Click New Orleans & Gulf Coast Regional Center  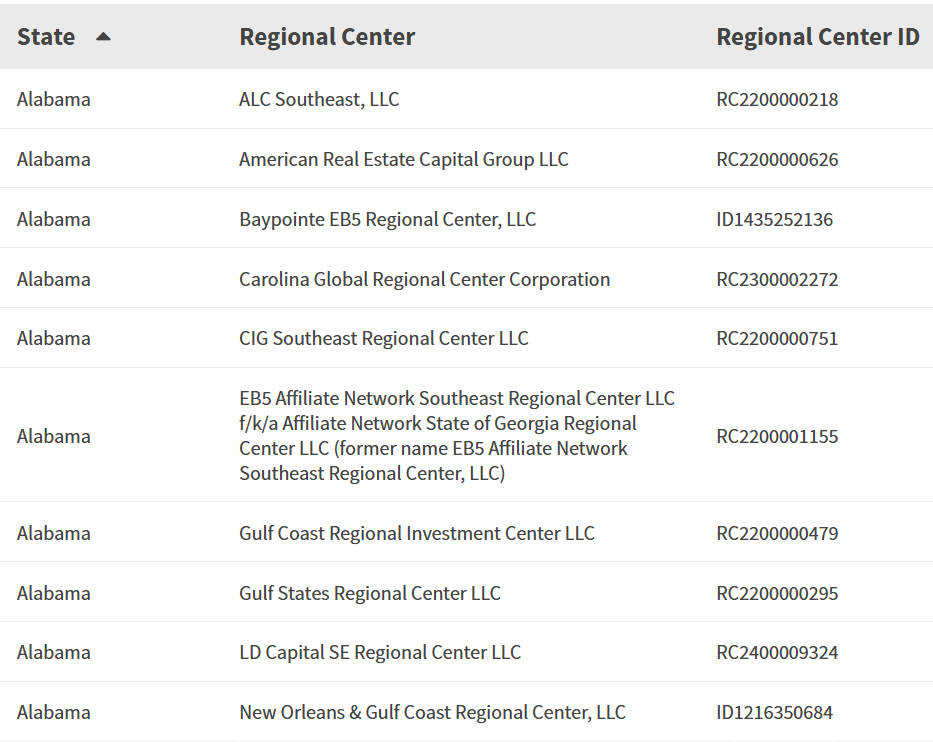[x=432, y=712]
